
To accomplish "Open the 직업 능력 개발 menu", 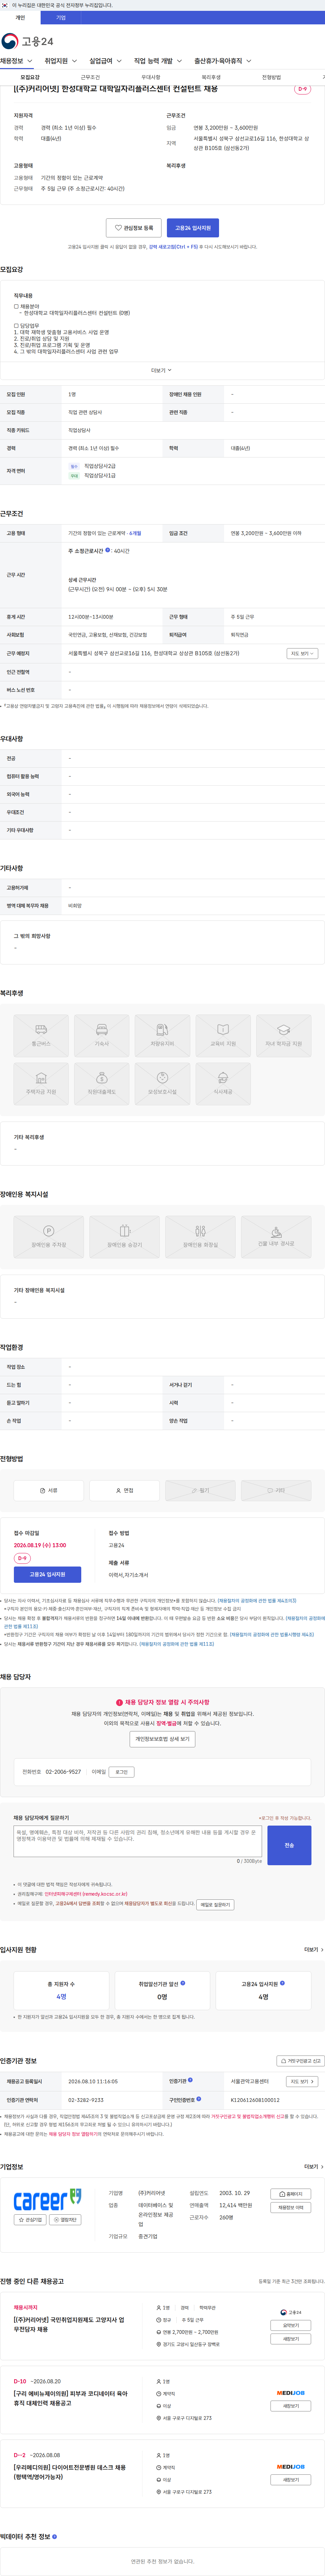I will 158,61.
